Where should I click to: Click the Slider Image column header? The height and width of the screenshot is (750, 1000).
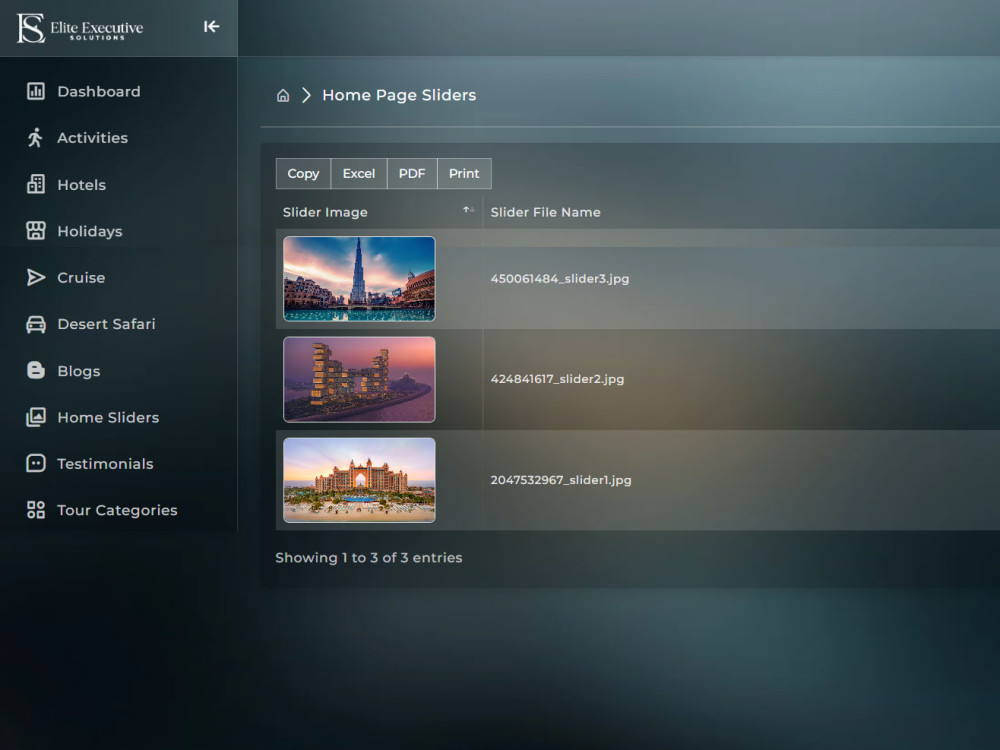379,212
